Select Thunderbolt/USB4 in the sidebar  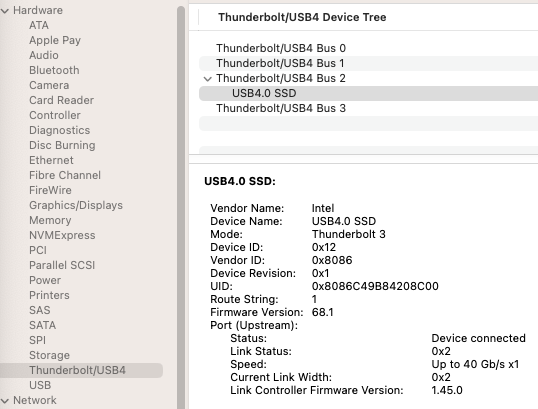pos(81,370)
